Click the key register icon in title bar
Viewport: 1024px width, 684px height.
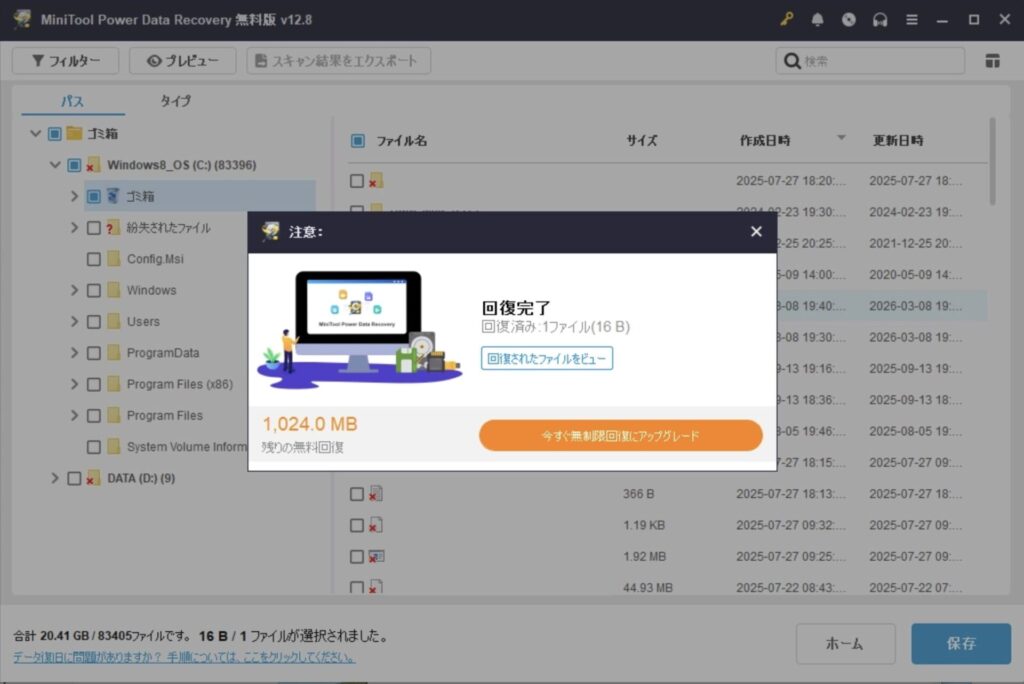[786, 19]
